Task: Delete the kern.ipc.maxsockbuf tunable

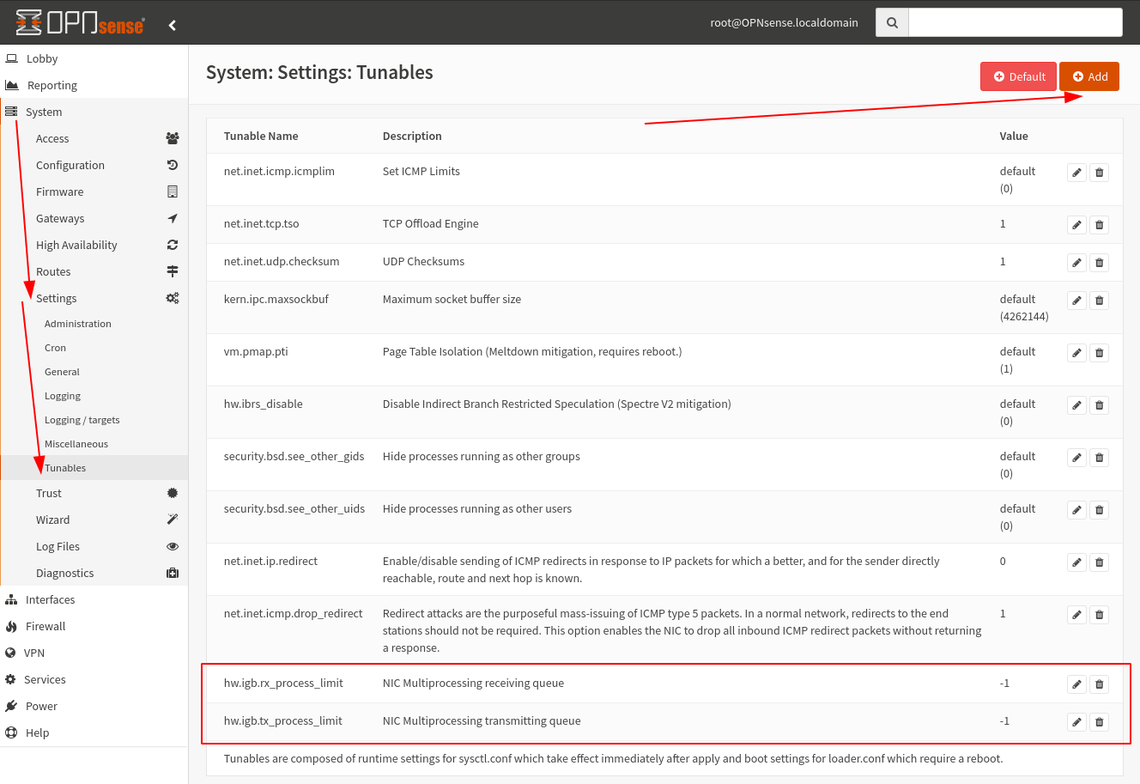Action: (x=1099, y=300)
